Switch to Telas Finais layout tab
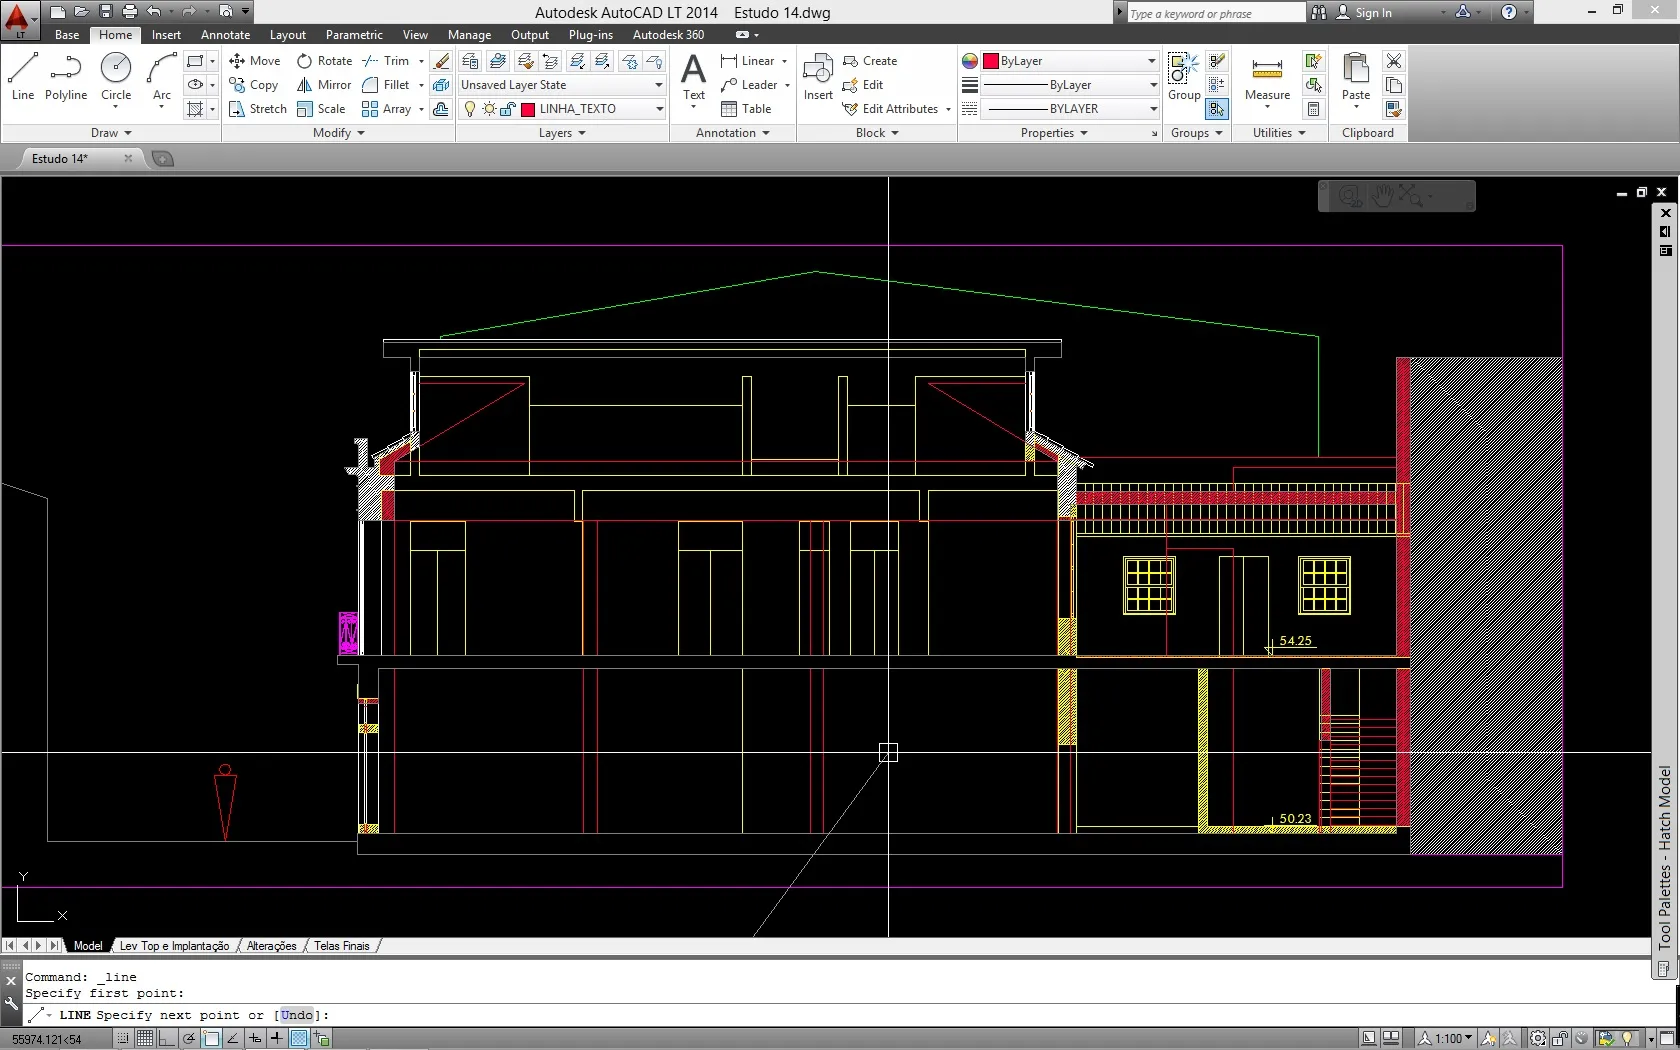This screenshot has height=1050, width=1680. [342, 946]
